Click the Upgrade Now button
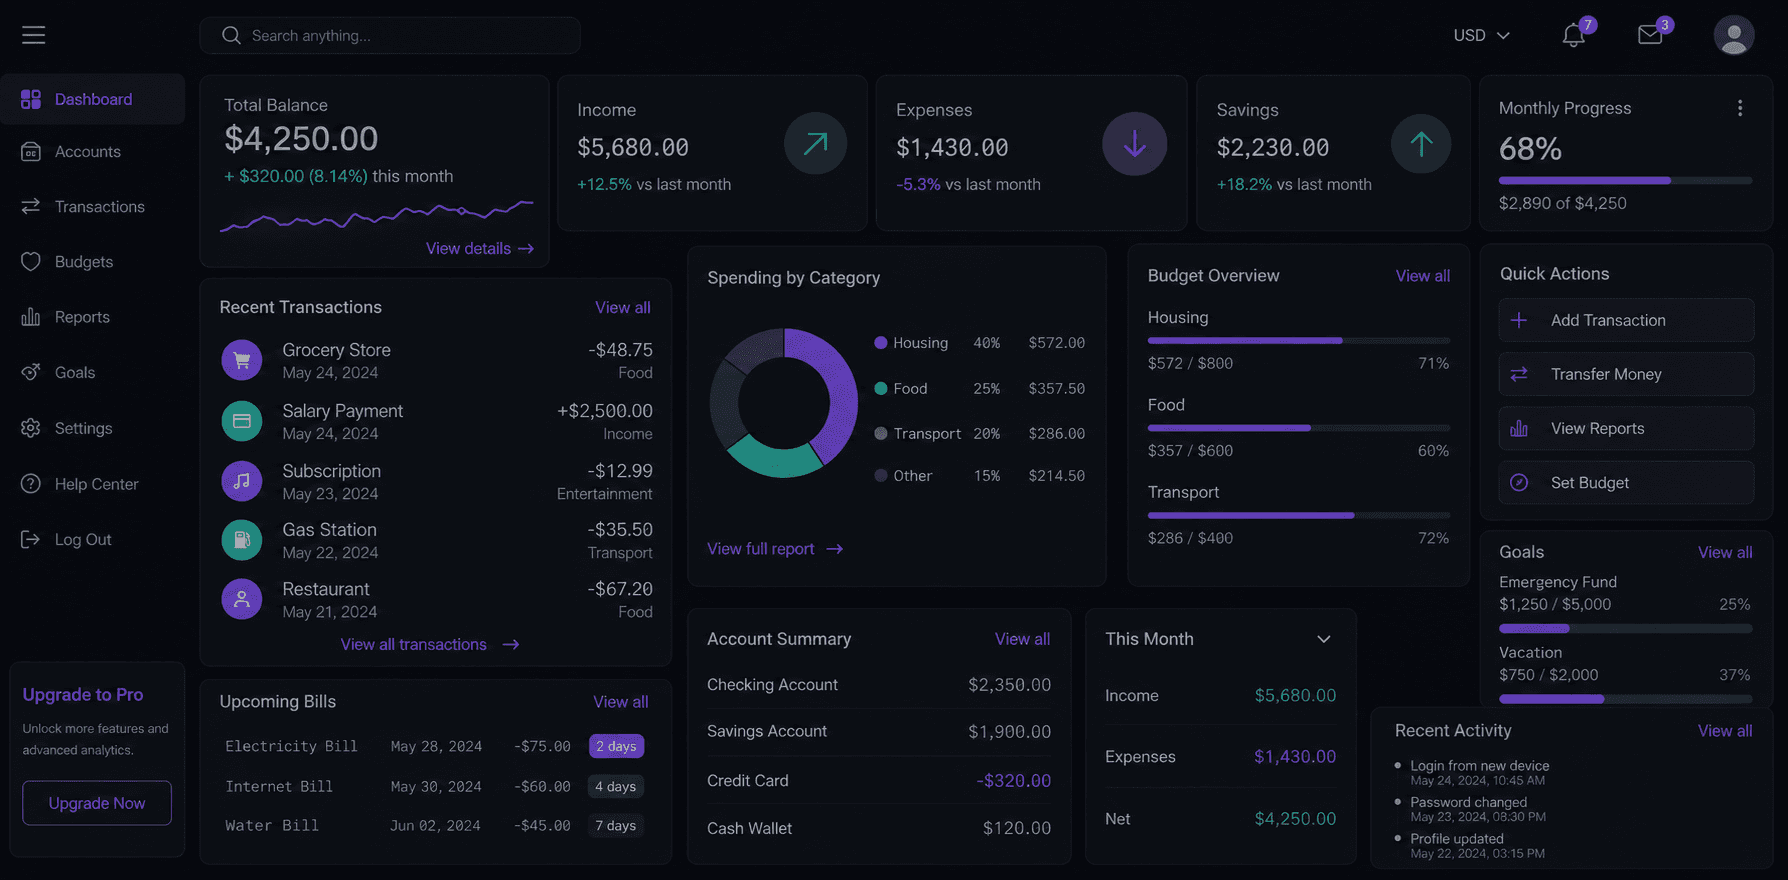This screenshot has height=880, width=1788. [x=97, y=803]
